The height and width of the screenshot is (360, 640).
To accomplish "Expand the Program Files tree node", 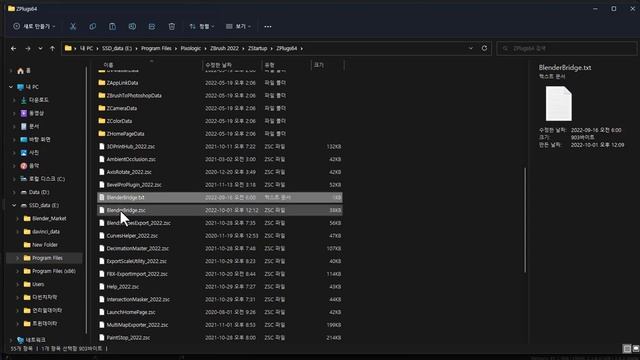I will coord(18,258).
